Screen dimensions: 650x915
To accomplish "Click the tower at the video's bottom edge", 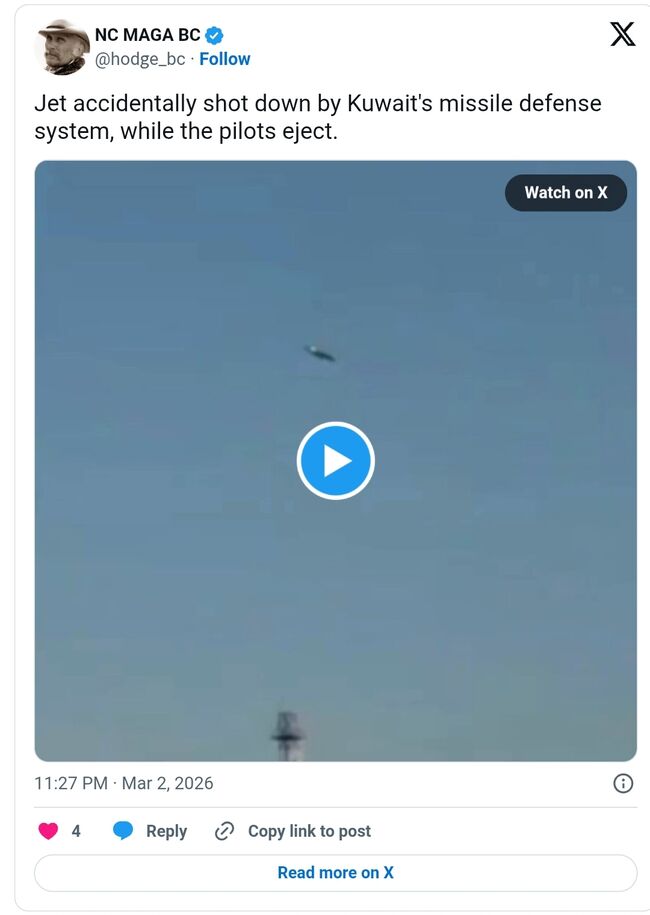I will pos(287,737).
